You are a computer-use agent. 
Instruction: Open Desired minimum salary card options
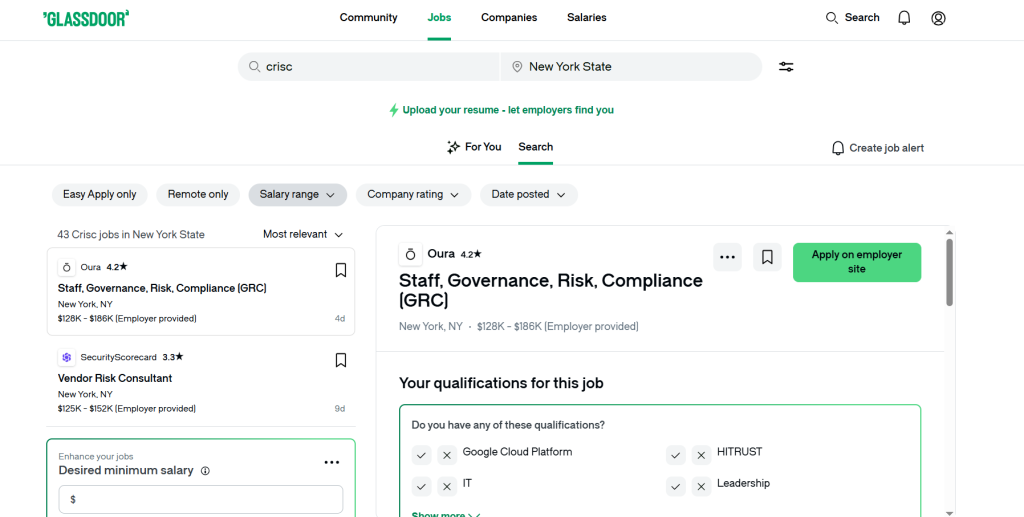332,463
